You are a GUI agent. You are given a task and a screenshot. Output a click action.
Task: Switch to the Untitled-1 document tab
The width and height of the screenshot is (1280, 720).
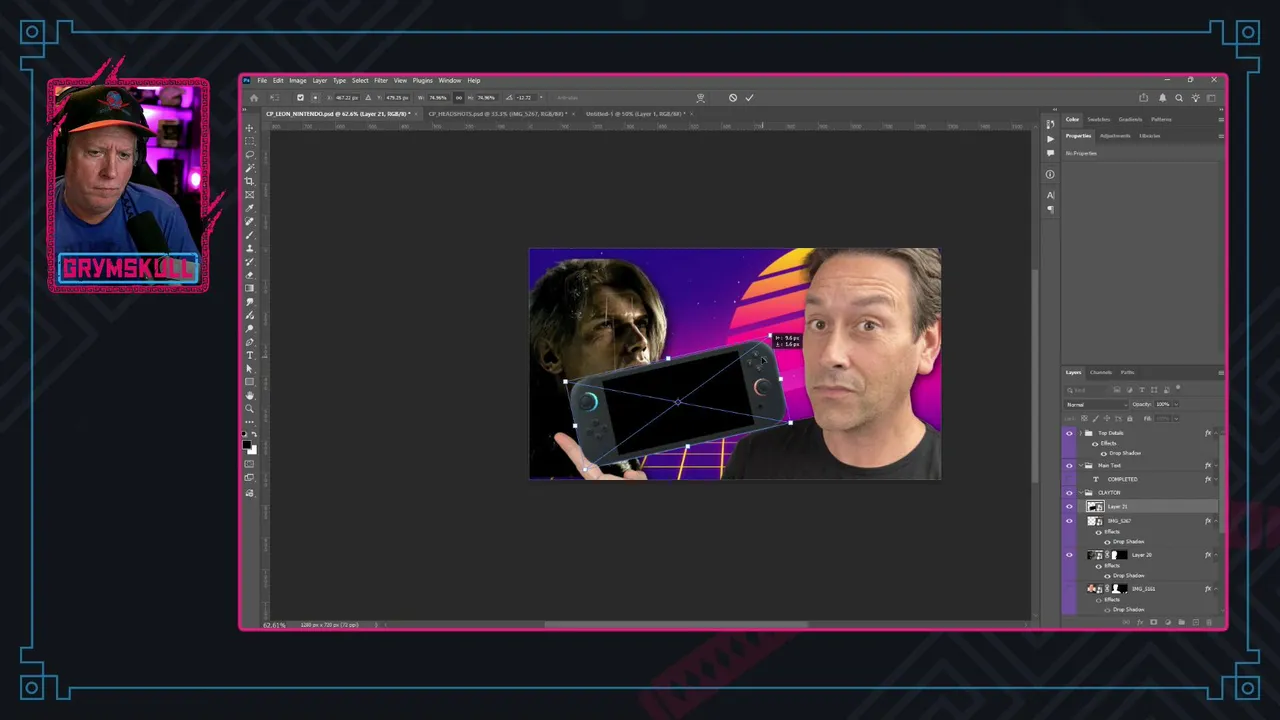pyautogui.click(x=636, y=113)
